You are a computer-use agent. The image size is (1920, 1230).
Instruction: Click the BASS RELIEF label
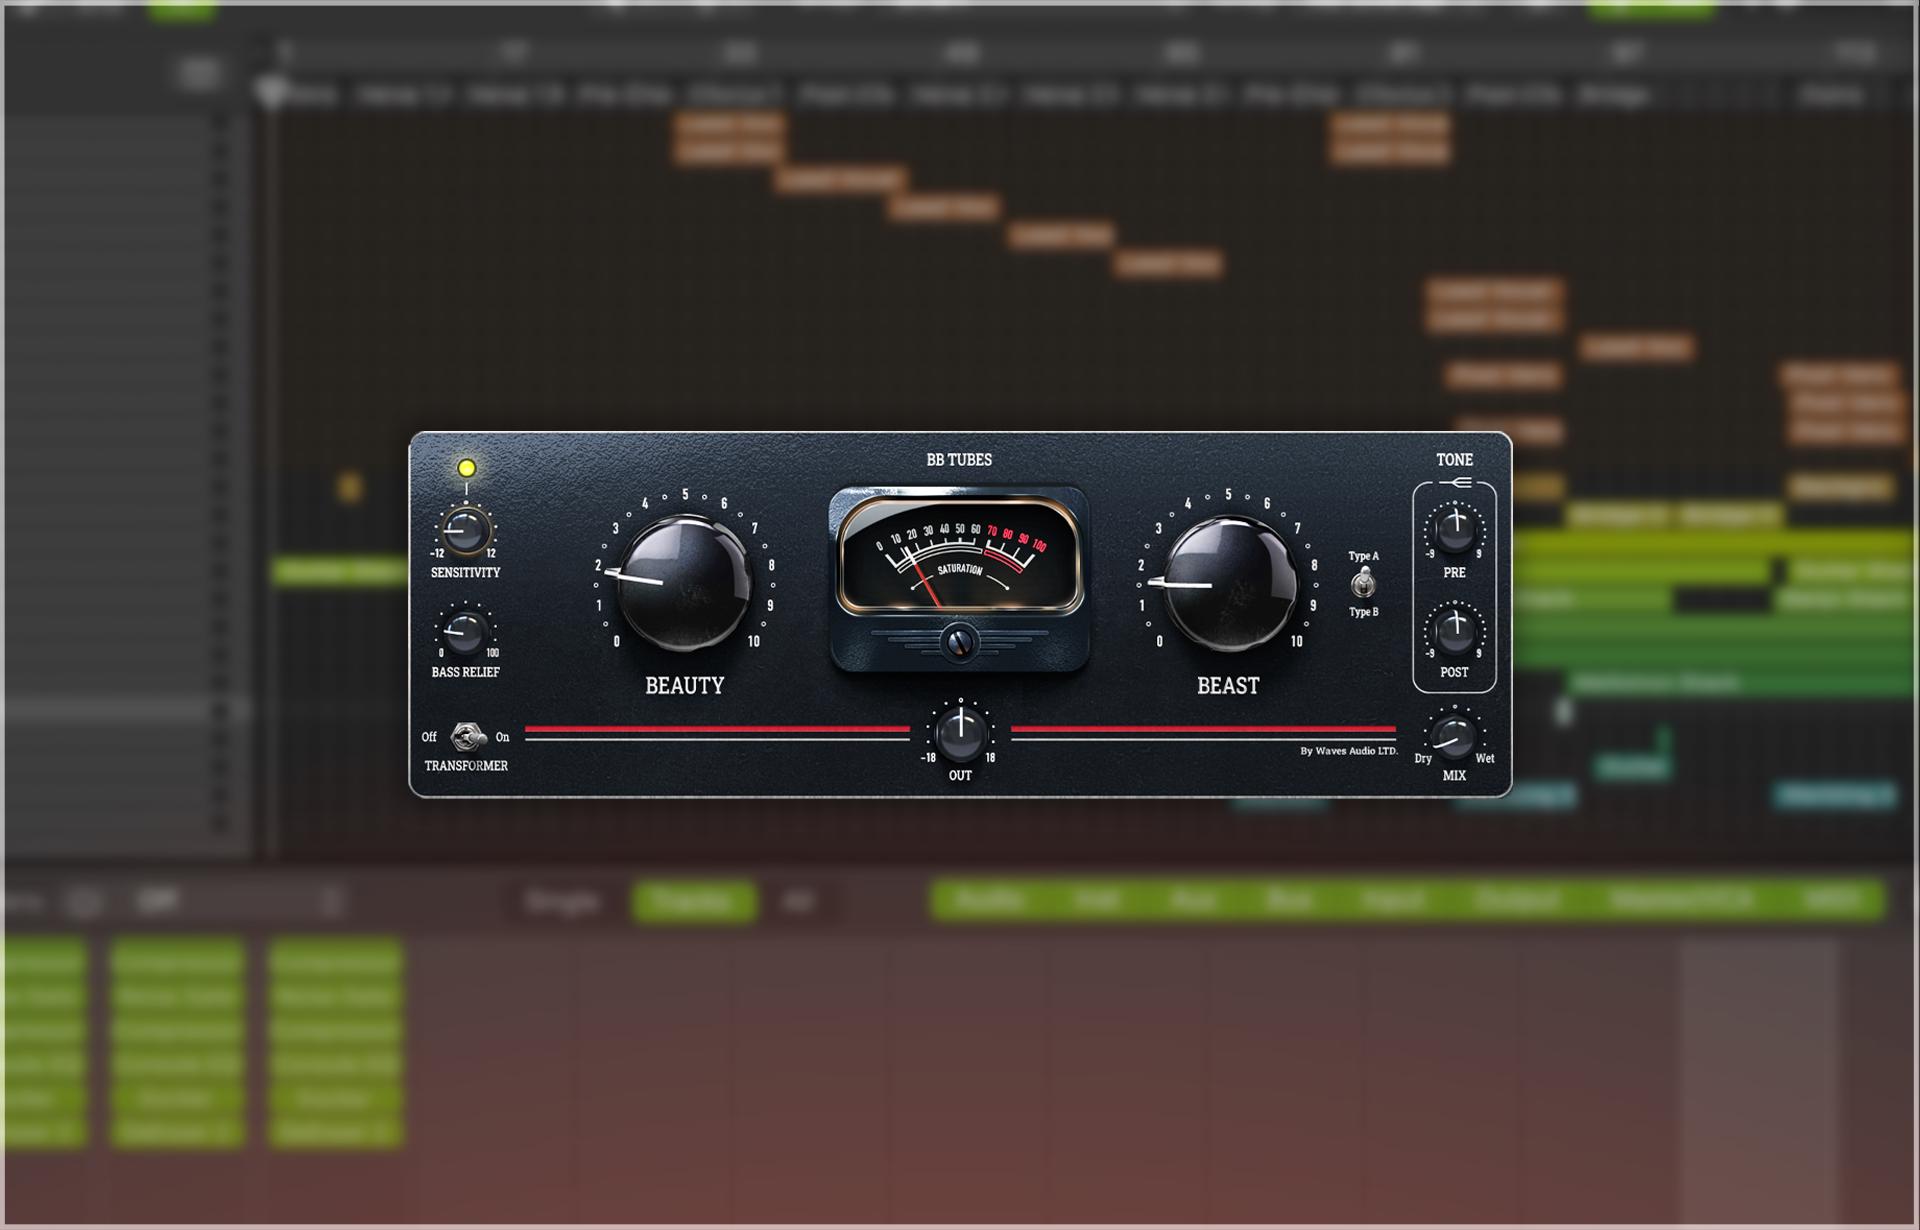(465, 673)
